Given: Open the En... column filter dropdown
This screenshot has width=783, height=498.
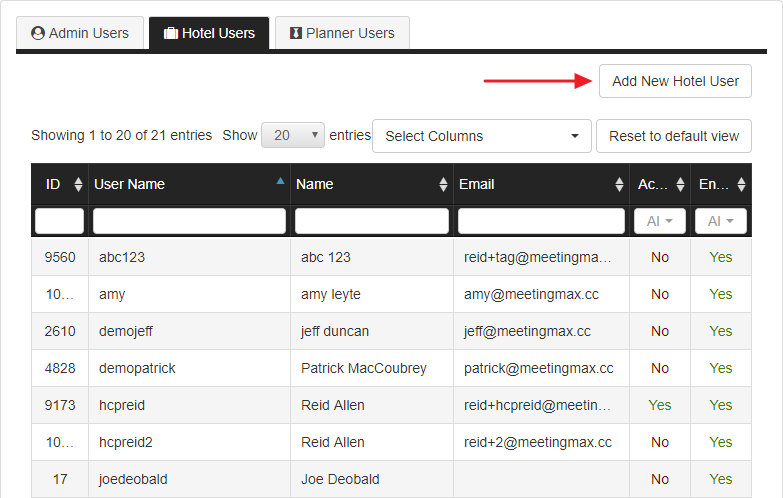Looking at the screenshot, I should pos(721,221).
